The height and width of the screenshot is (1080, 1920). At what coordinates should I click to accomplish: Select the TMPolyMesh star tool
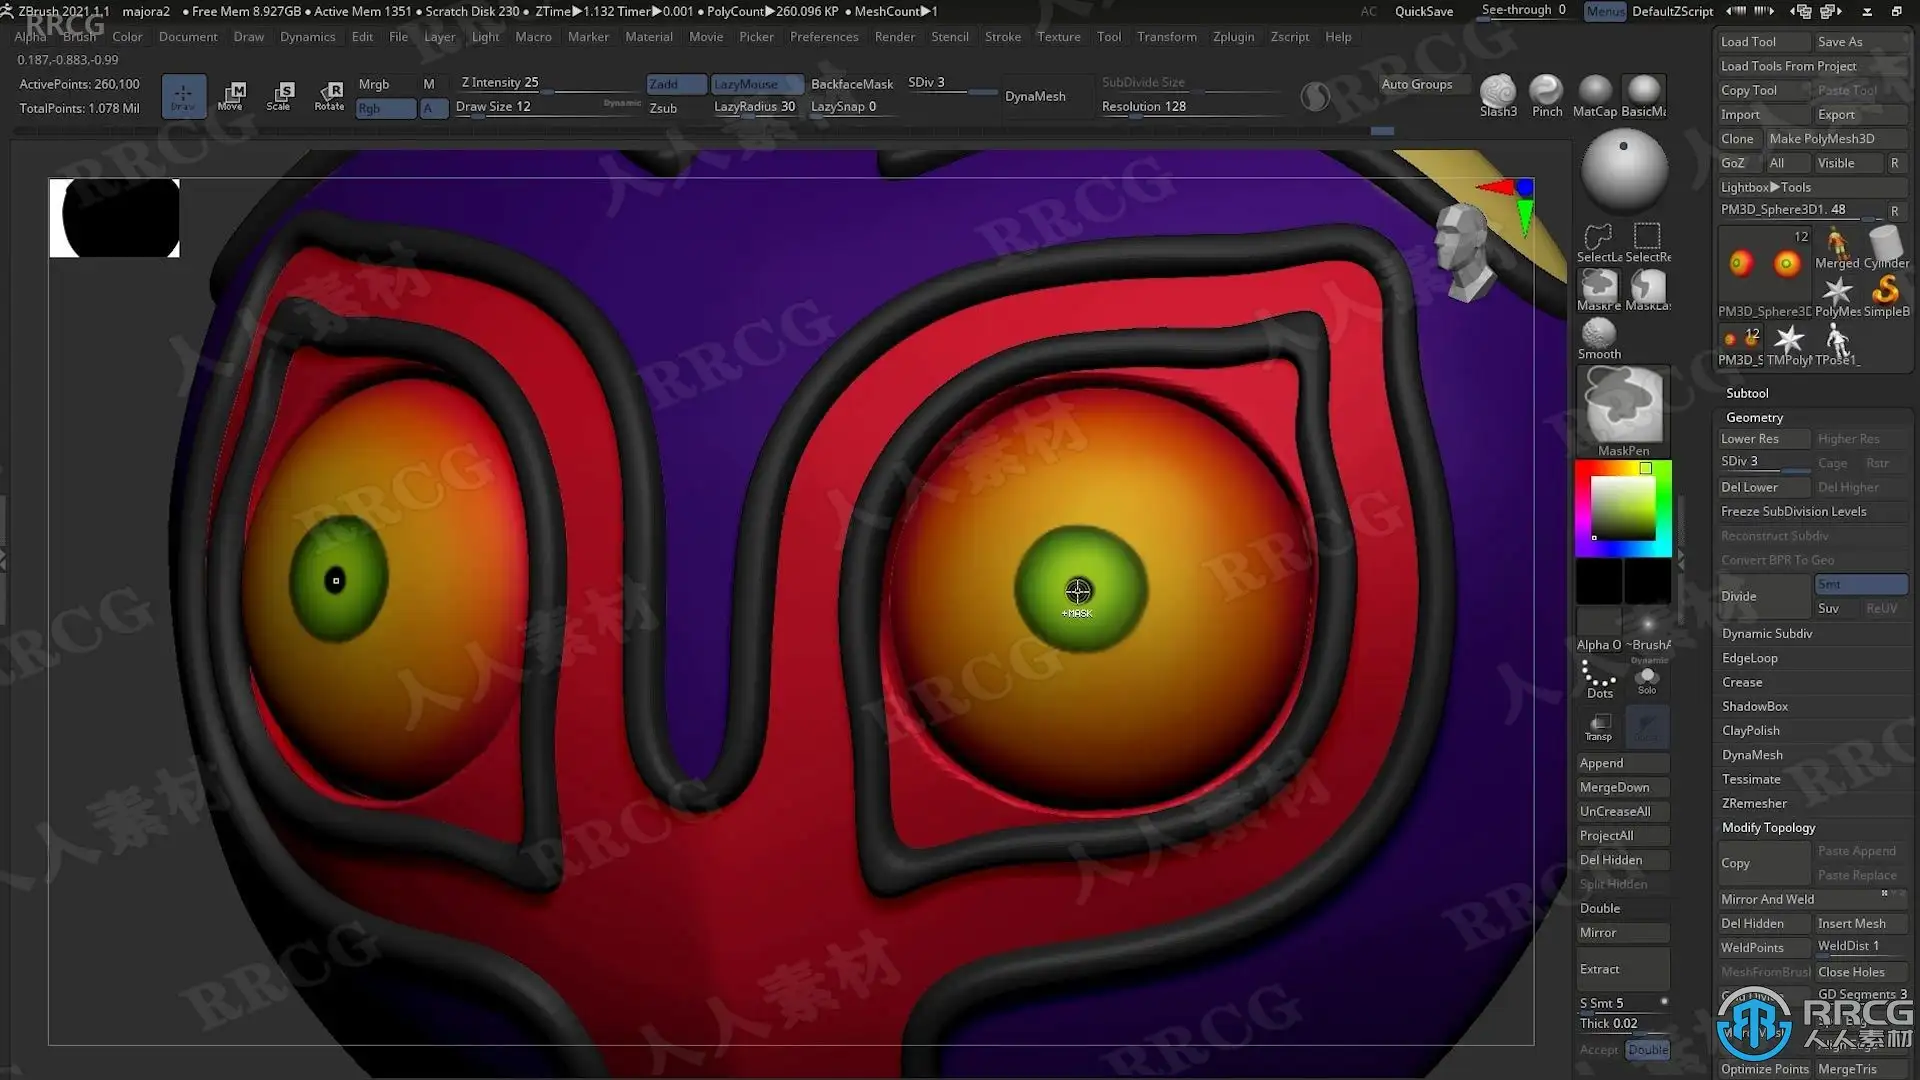click(x=1789, y=345)
